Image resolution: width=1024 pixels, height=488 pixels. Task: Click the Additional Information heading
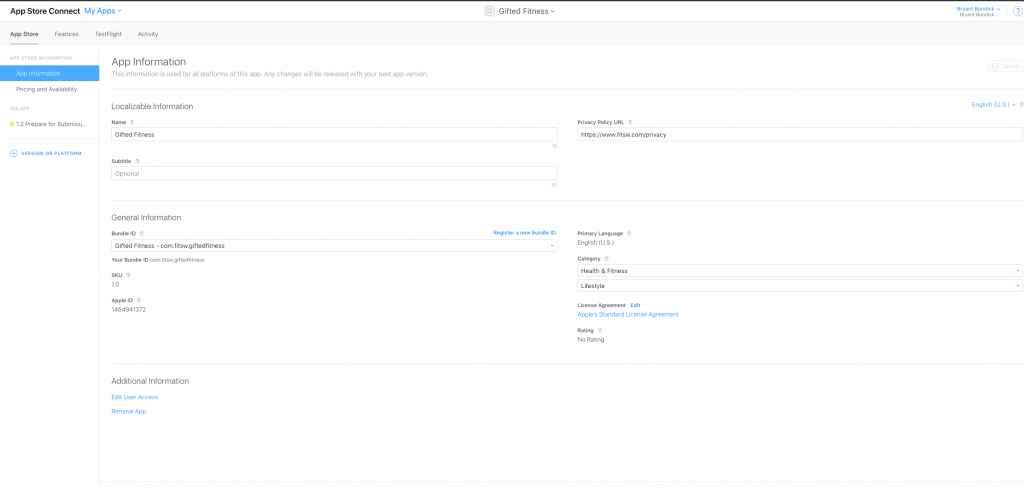150,381
